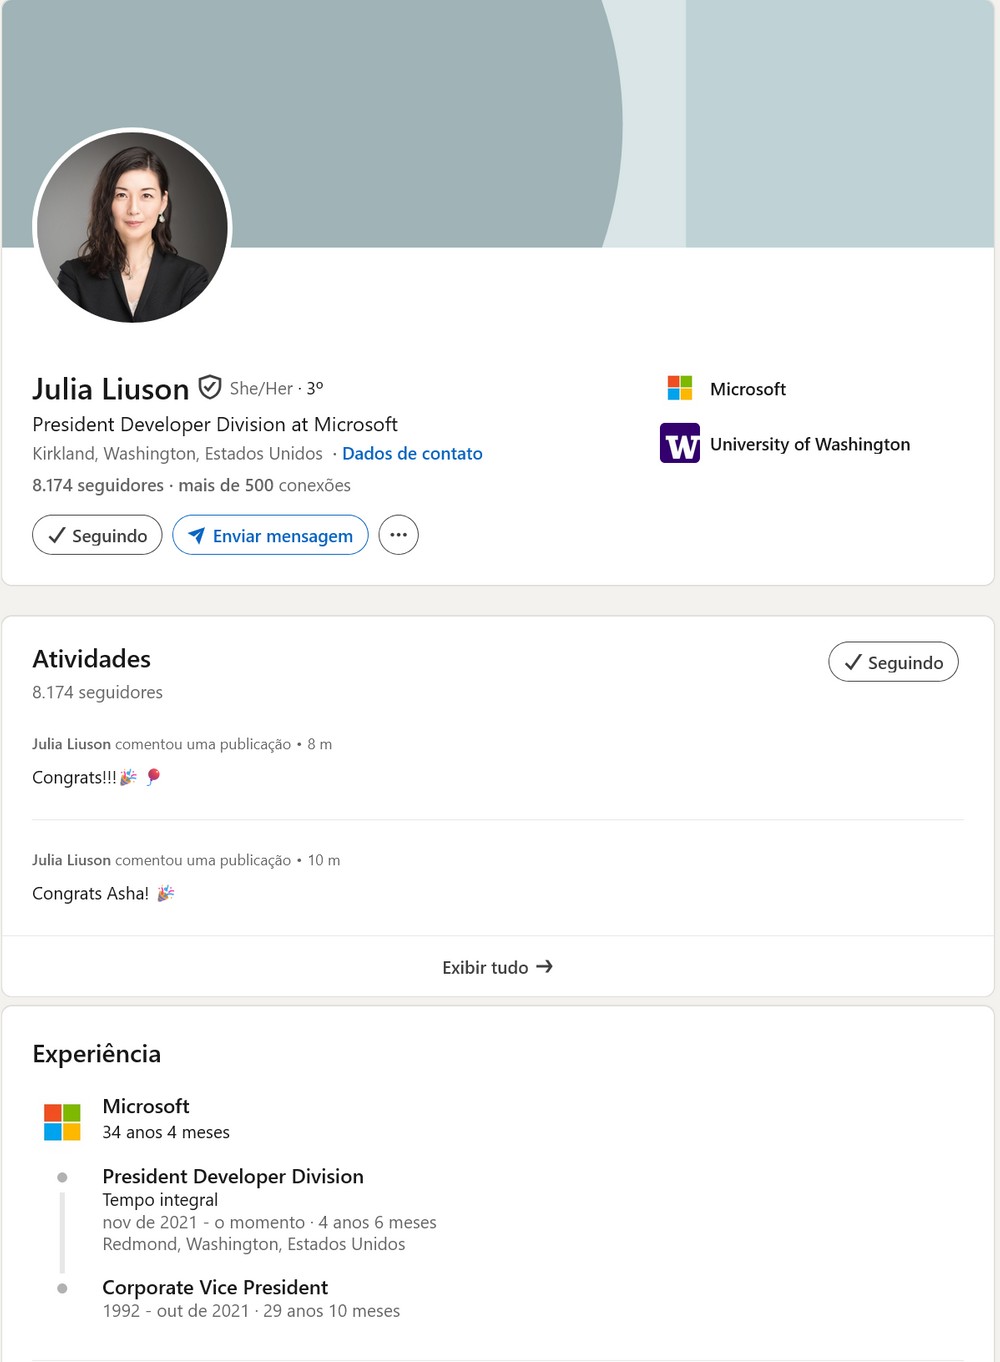Toggle the Seguindo button under the profile header
The width and height of the screenshot is (1000, 1362).
tap(97, 535)
